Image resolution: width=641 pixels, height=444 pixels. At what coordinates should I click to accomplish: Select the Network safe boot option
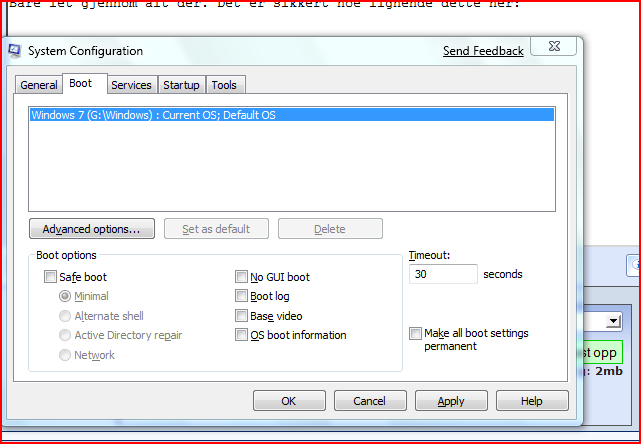(65, 355)
